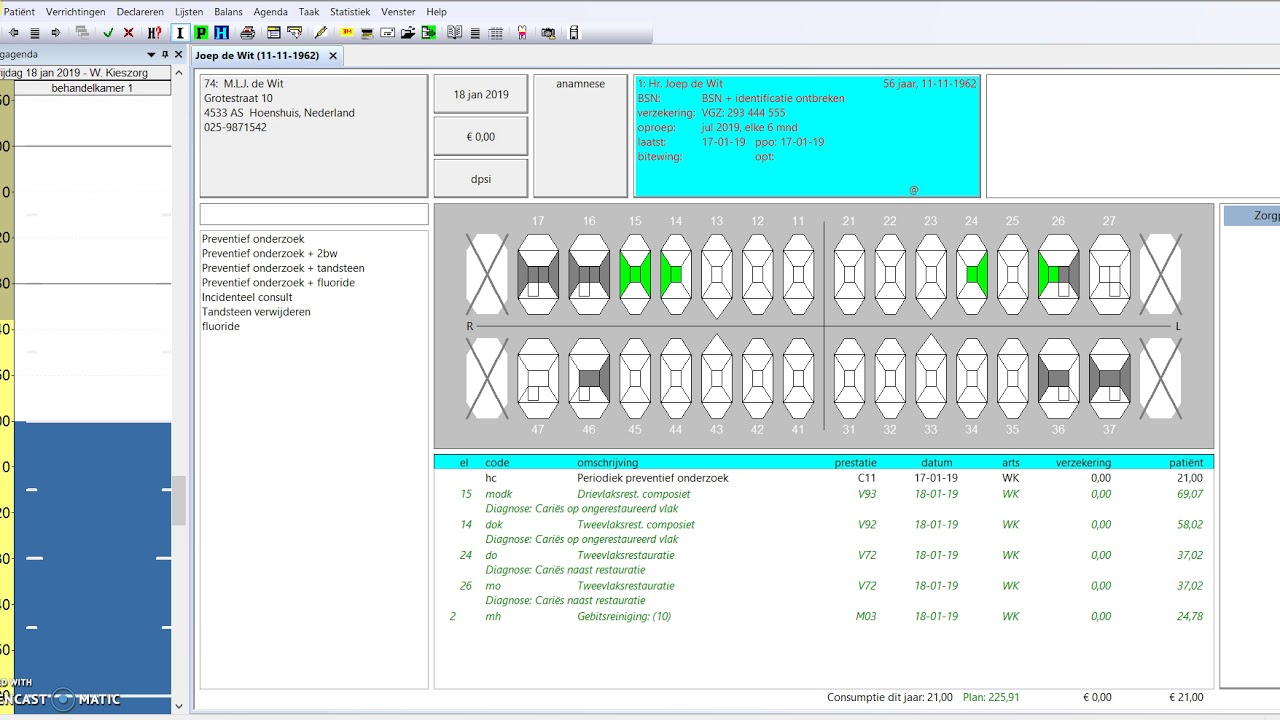Click the pencil edit icon in toolbar
Image resolution: width=1280 pixels, height=720 pixels.
coord(321,33)
